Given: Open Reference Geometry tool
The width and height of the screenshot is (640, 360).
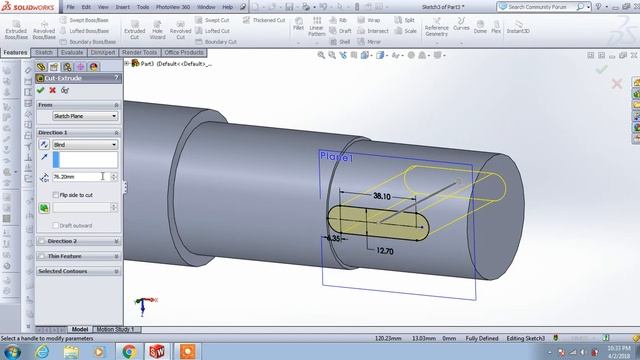Looking at the screenshot, I should click(x=436, y=27).
